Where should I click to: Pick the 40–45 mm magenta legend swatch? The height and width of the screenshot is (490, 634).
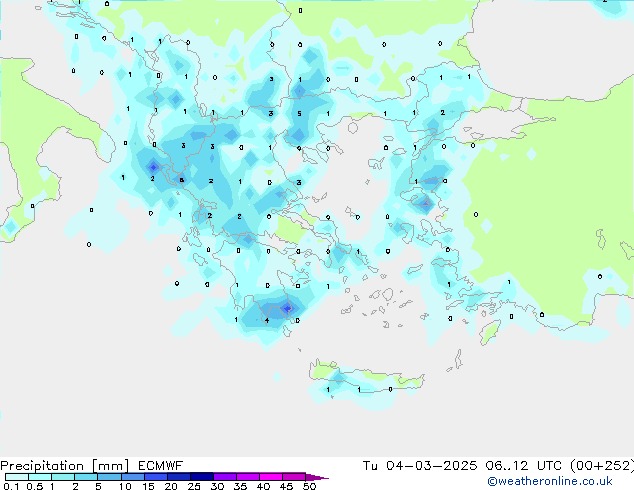coord(271,477)
